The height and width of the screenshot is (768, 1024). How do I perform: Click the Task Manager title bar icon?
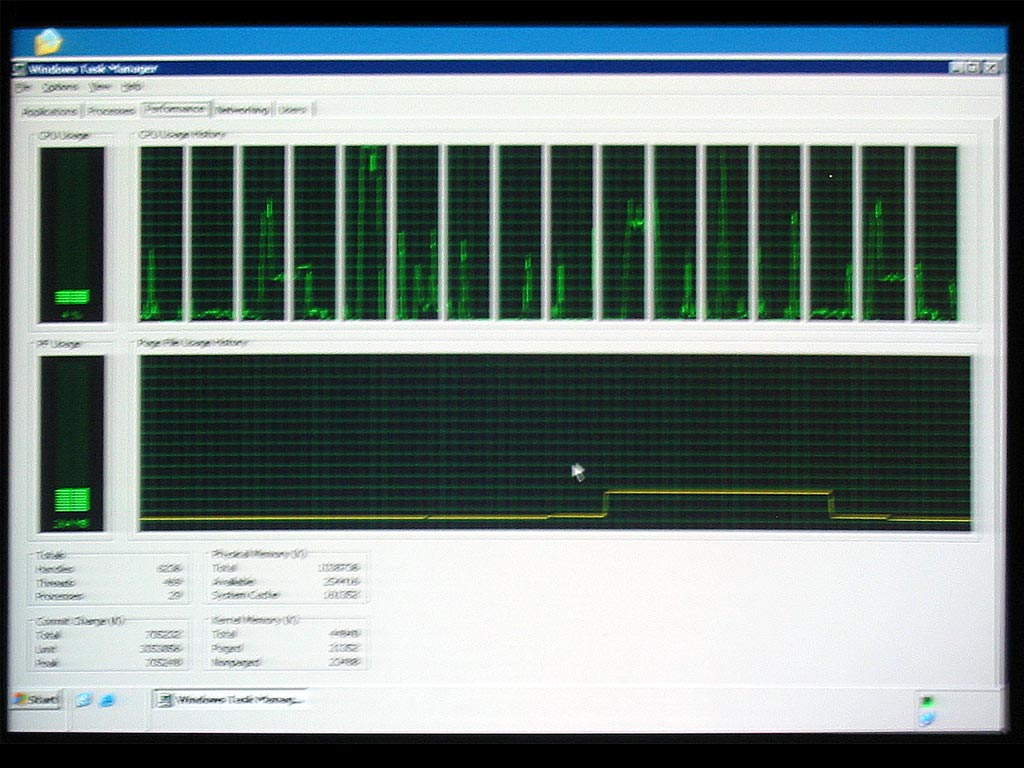pyautogui.click(x=20, y=69)
